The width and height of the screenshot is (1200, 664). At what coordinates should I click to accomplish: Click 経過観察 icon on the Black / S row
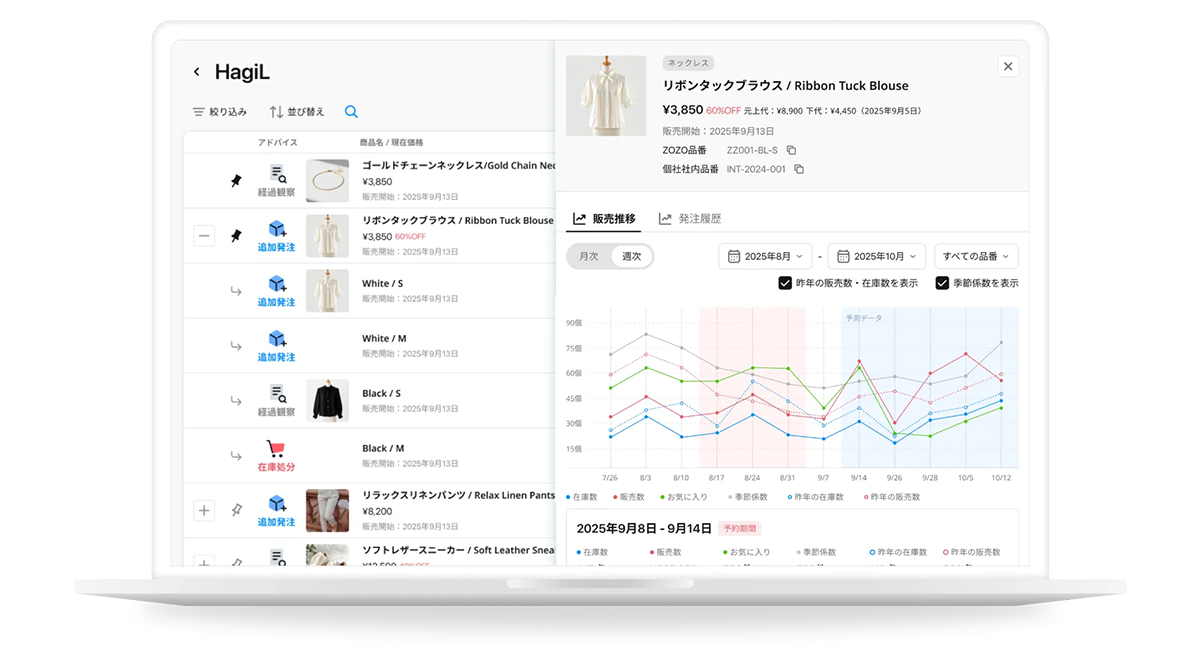[277, 401]
